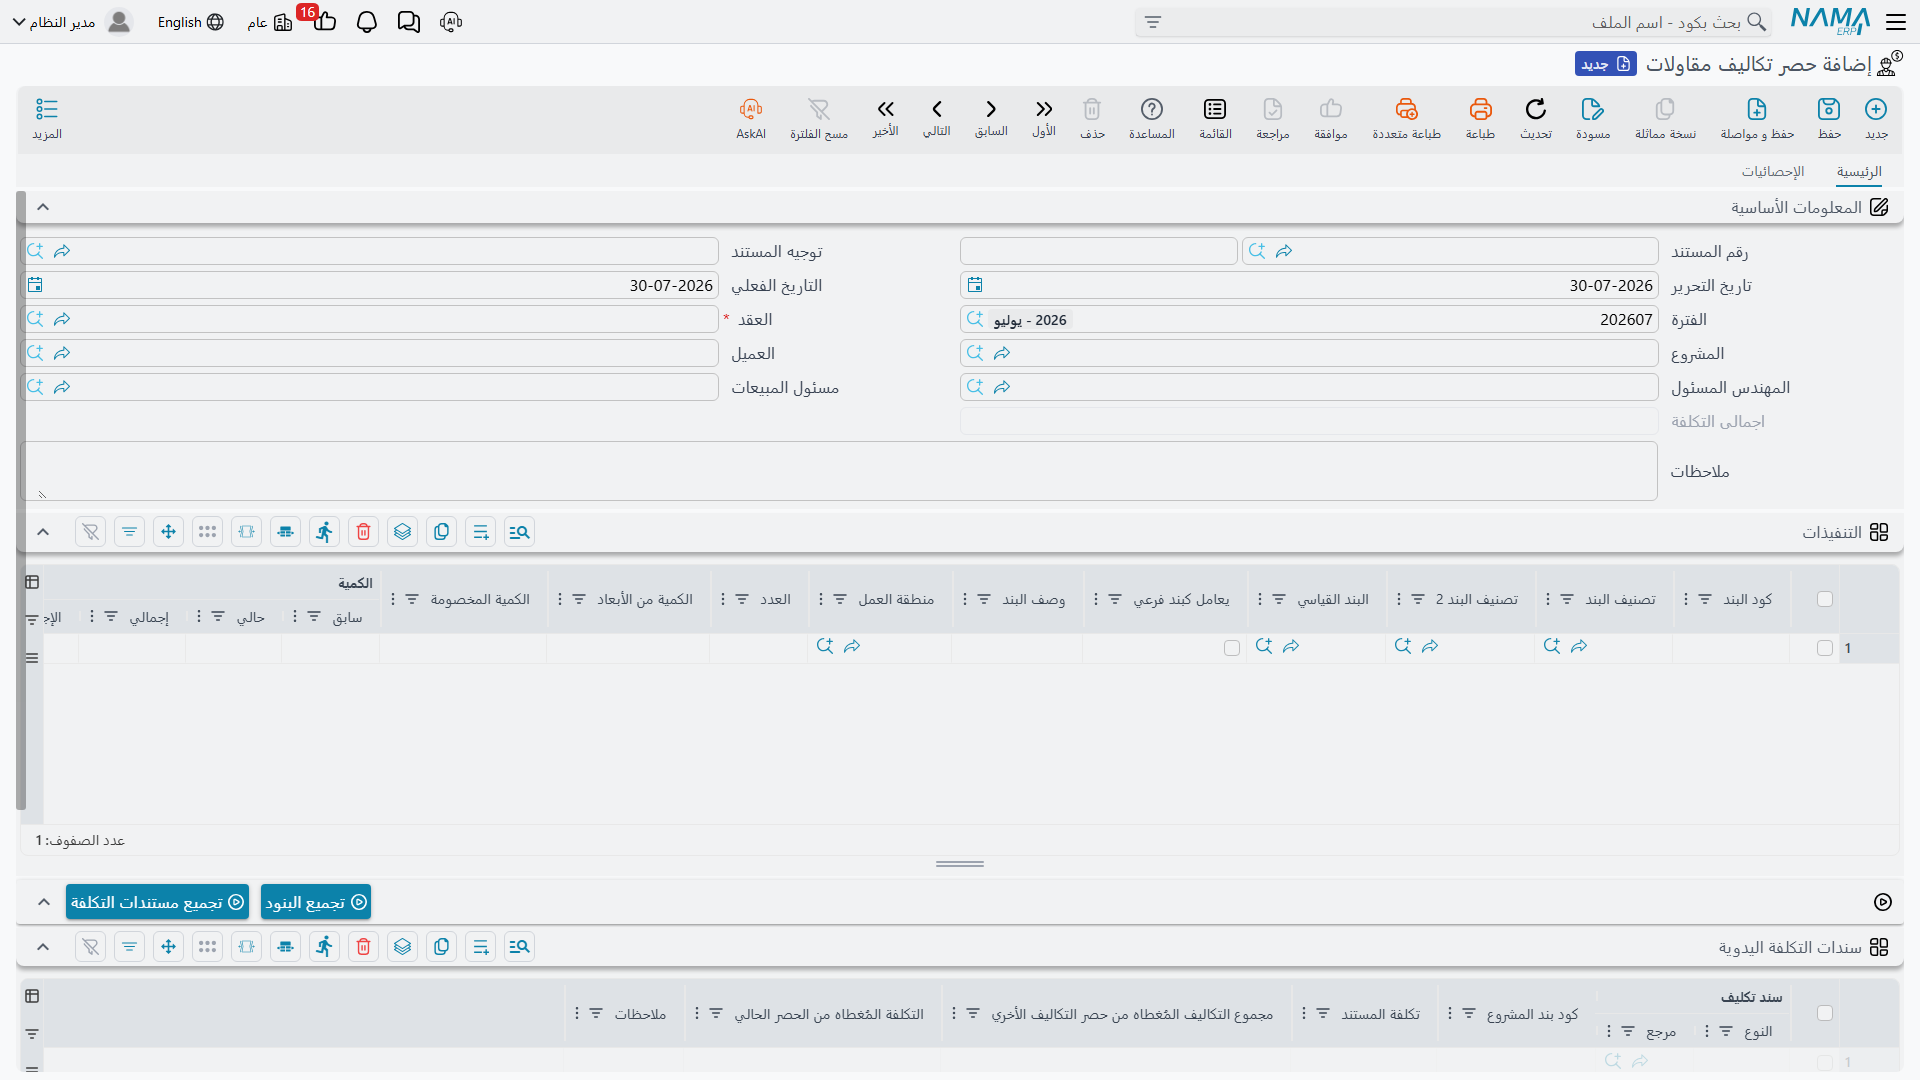Image resolution: width=1920 pixels, height=1080 pixels.
Task: Open المساعدة (Help) icon
Action: click(1152, 117)
